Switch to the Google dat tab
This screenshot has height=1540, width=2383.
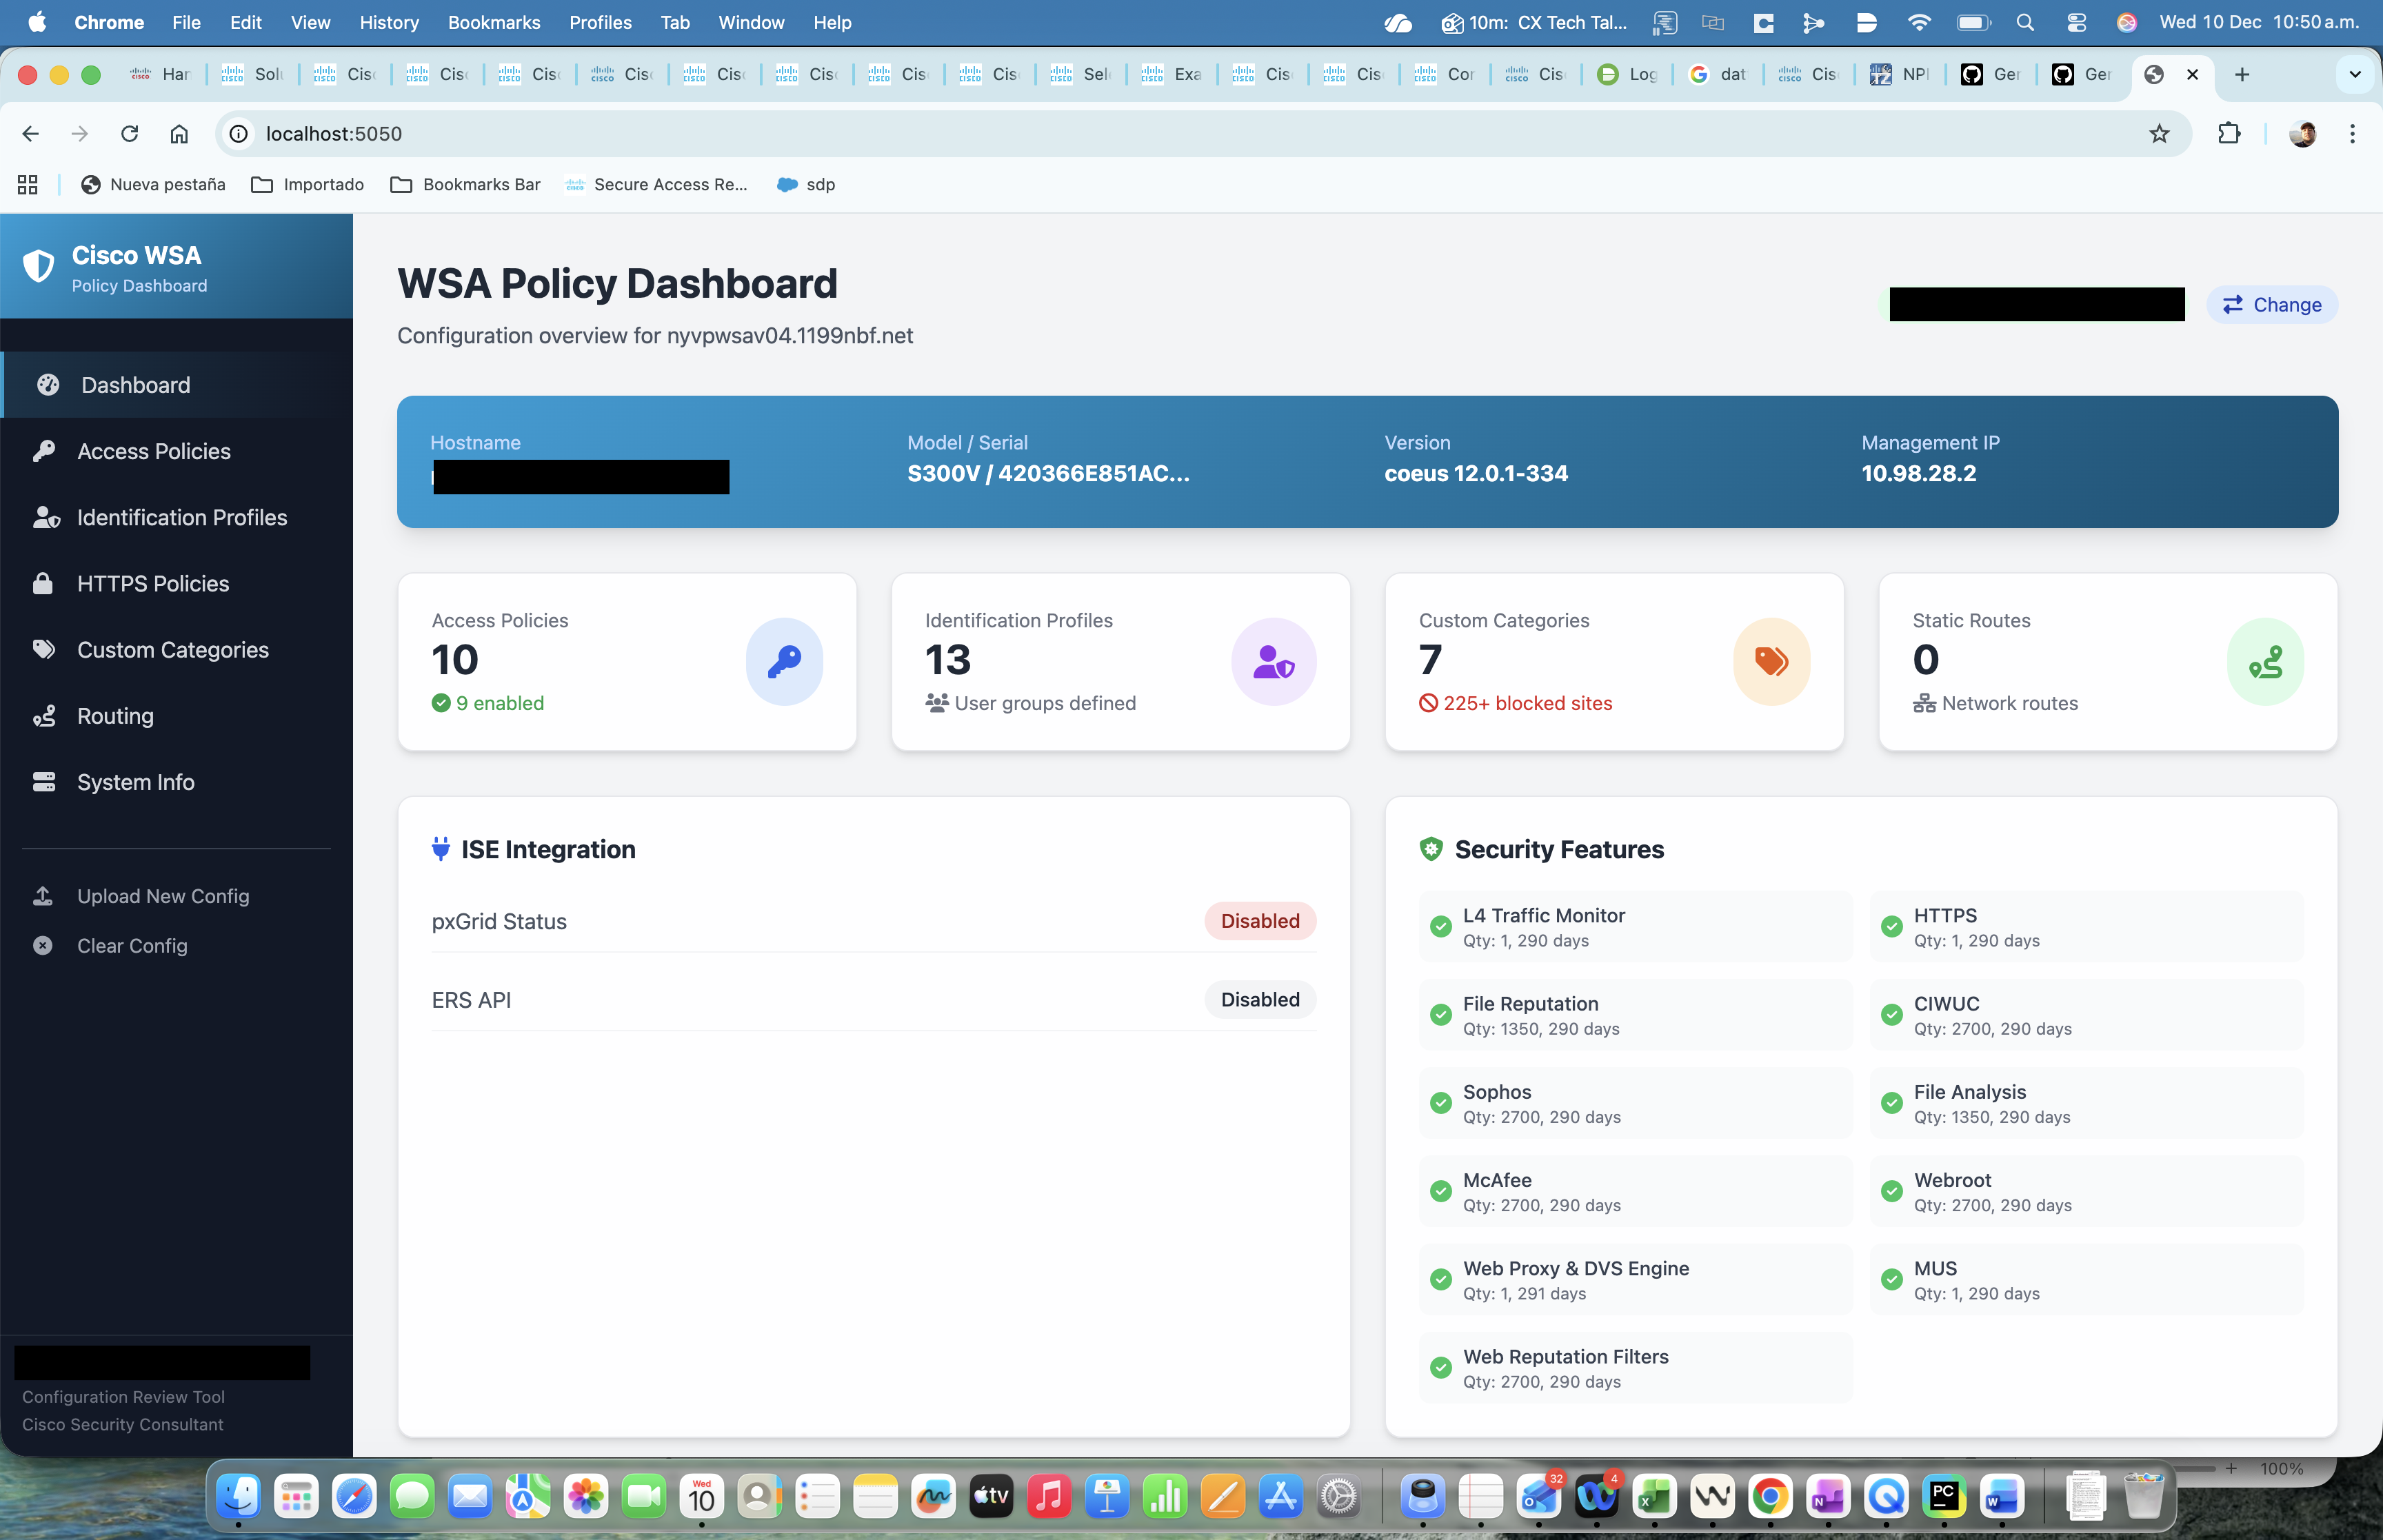point(1718,74)
